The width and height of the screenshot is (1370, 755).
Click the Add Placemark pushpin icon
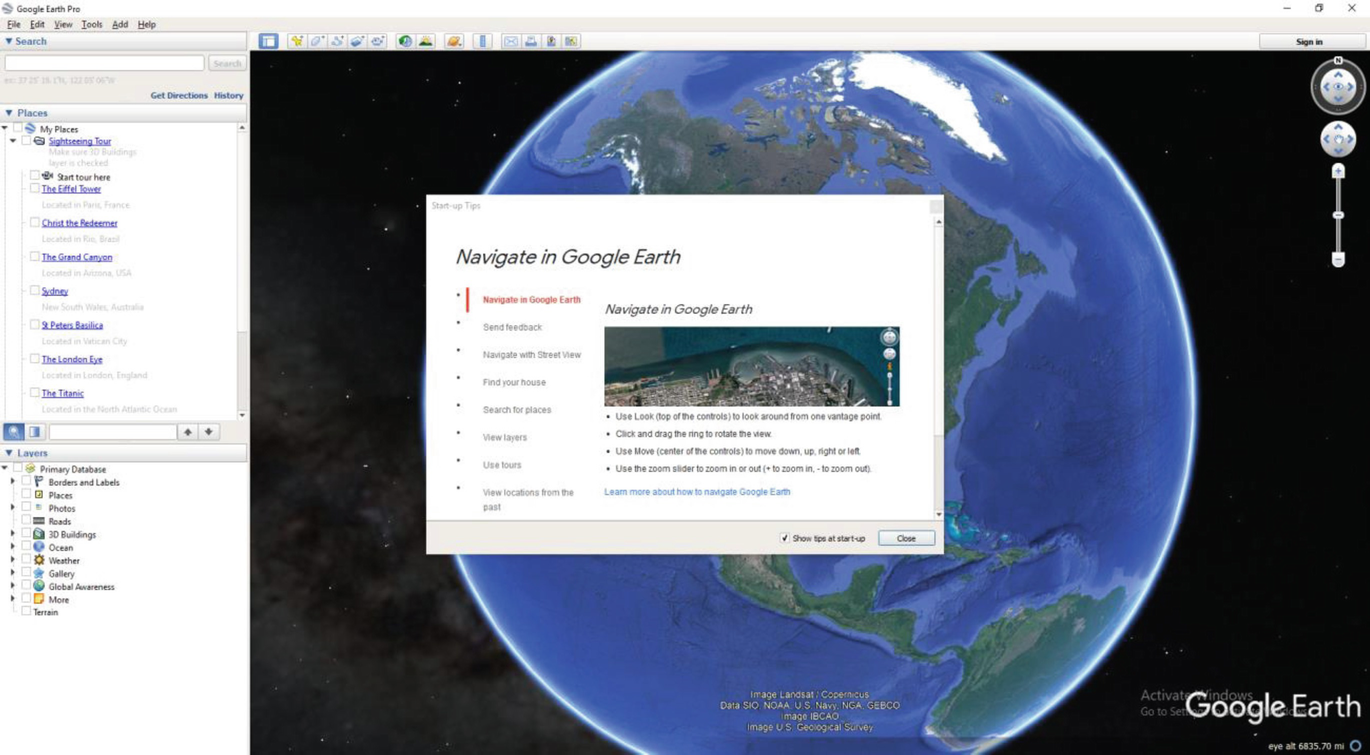pyautogui.click(x=297, y=41)
